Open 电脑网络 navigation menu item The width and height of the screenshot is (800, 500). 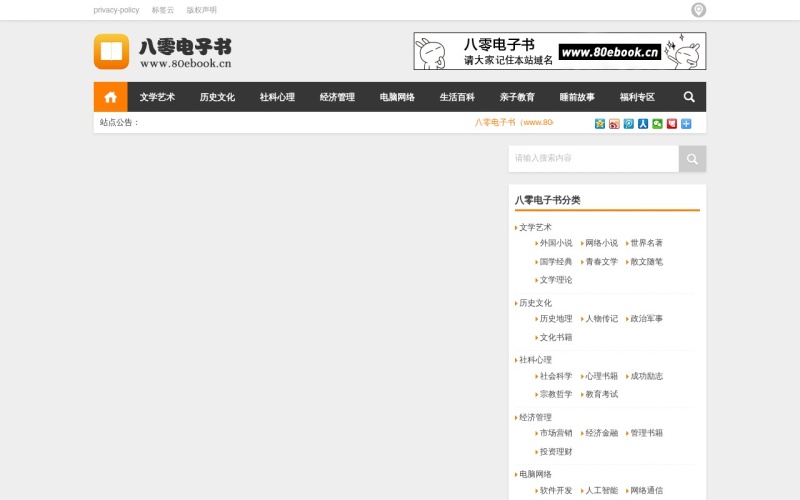397,97
